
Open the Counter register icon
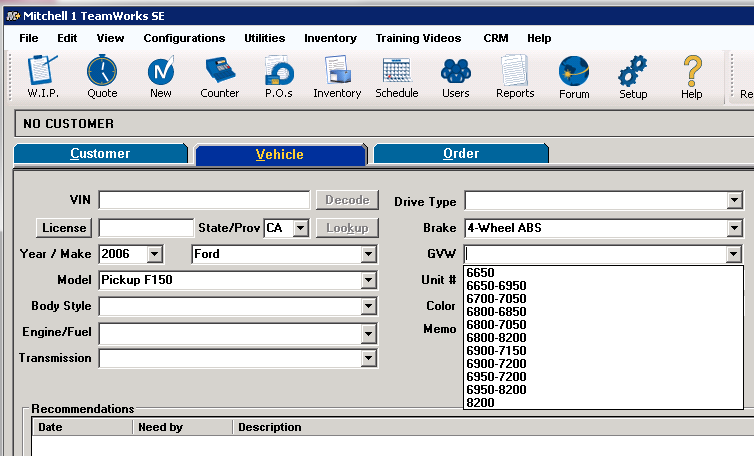(220, 76)
